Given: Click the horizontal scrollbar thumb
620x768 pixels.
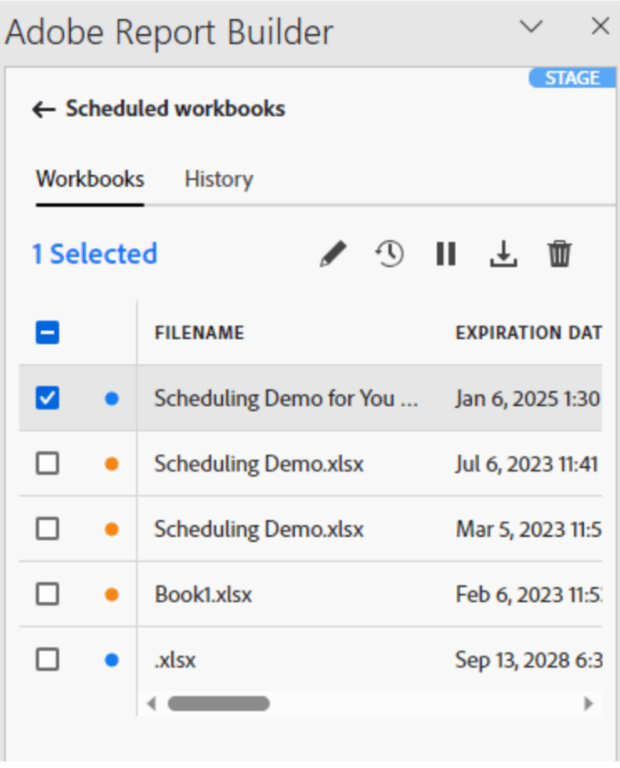Looking at the screenshot, I should 218,704.
